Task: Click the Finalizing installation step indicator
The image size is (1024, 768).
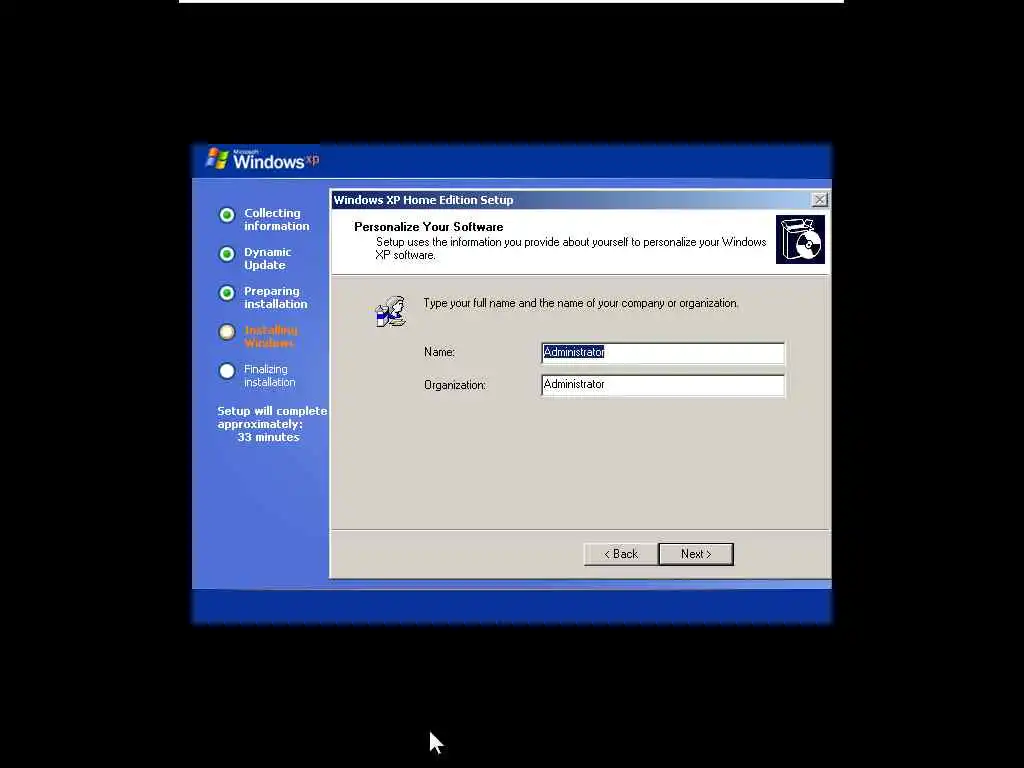Action: tap(227, 371)
